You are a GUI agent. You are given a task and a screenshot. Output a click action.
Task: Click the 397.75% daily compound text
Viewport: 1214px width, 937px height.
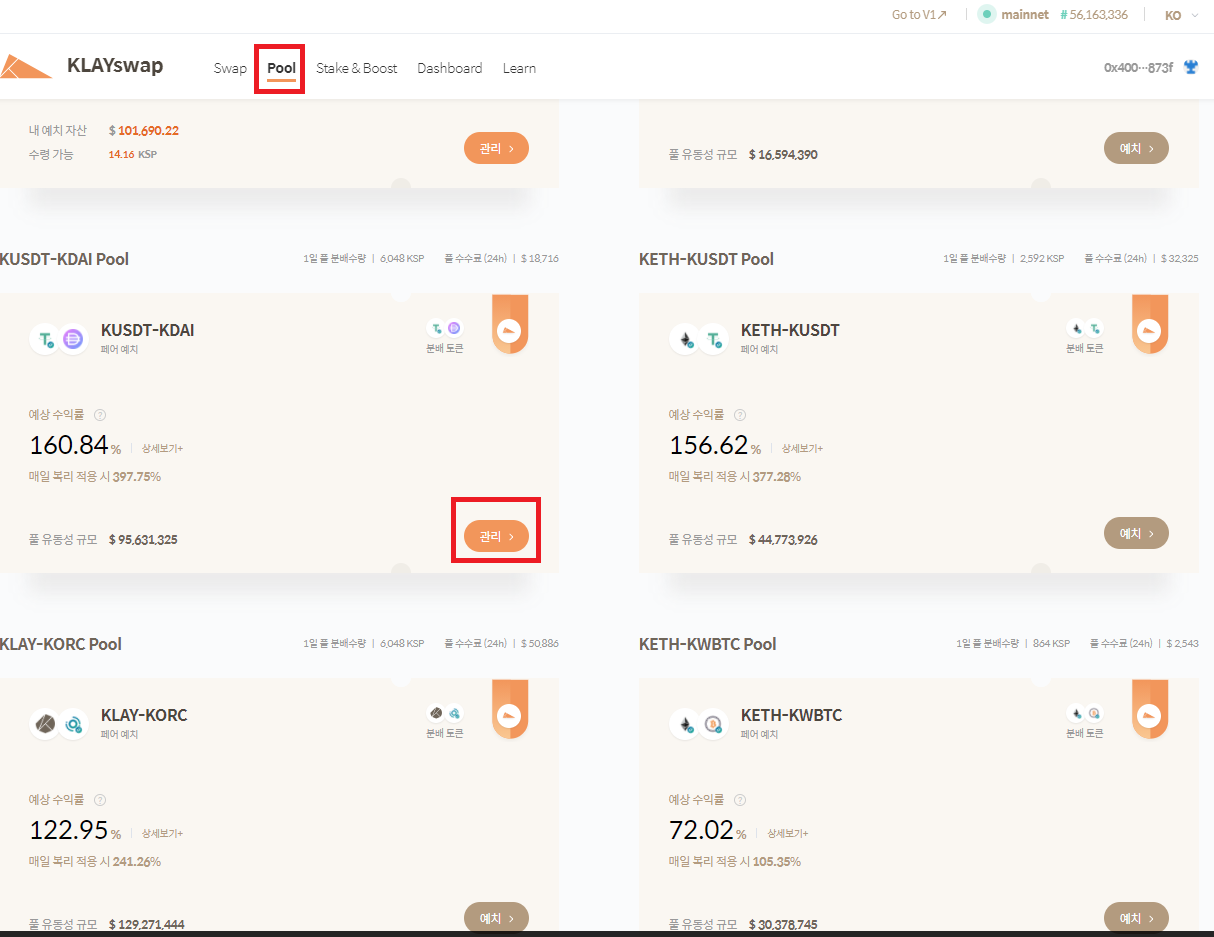point(137,477)
